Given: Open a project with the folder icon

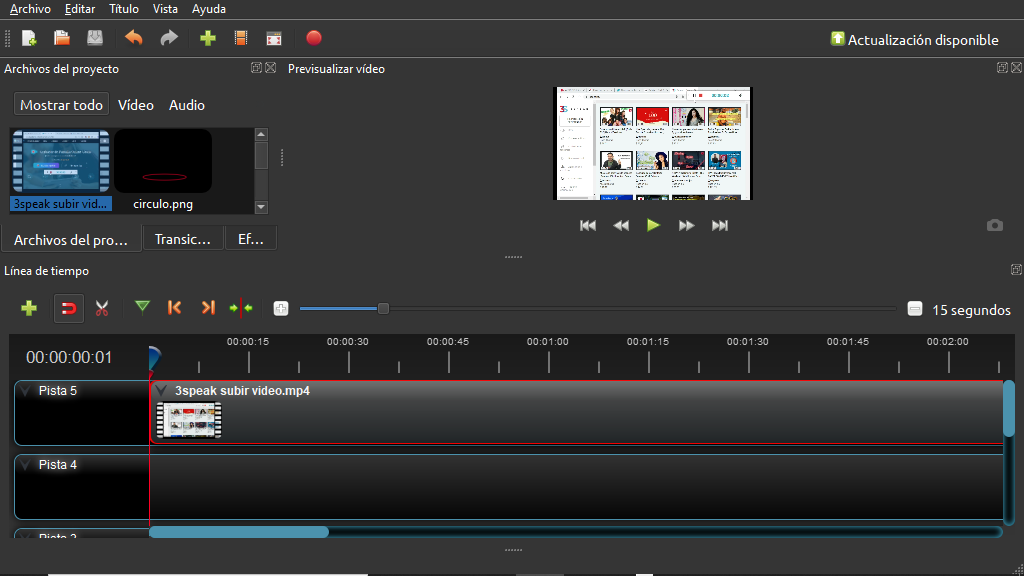Looking at the screenshot, I should point(62,38).
